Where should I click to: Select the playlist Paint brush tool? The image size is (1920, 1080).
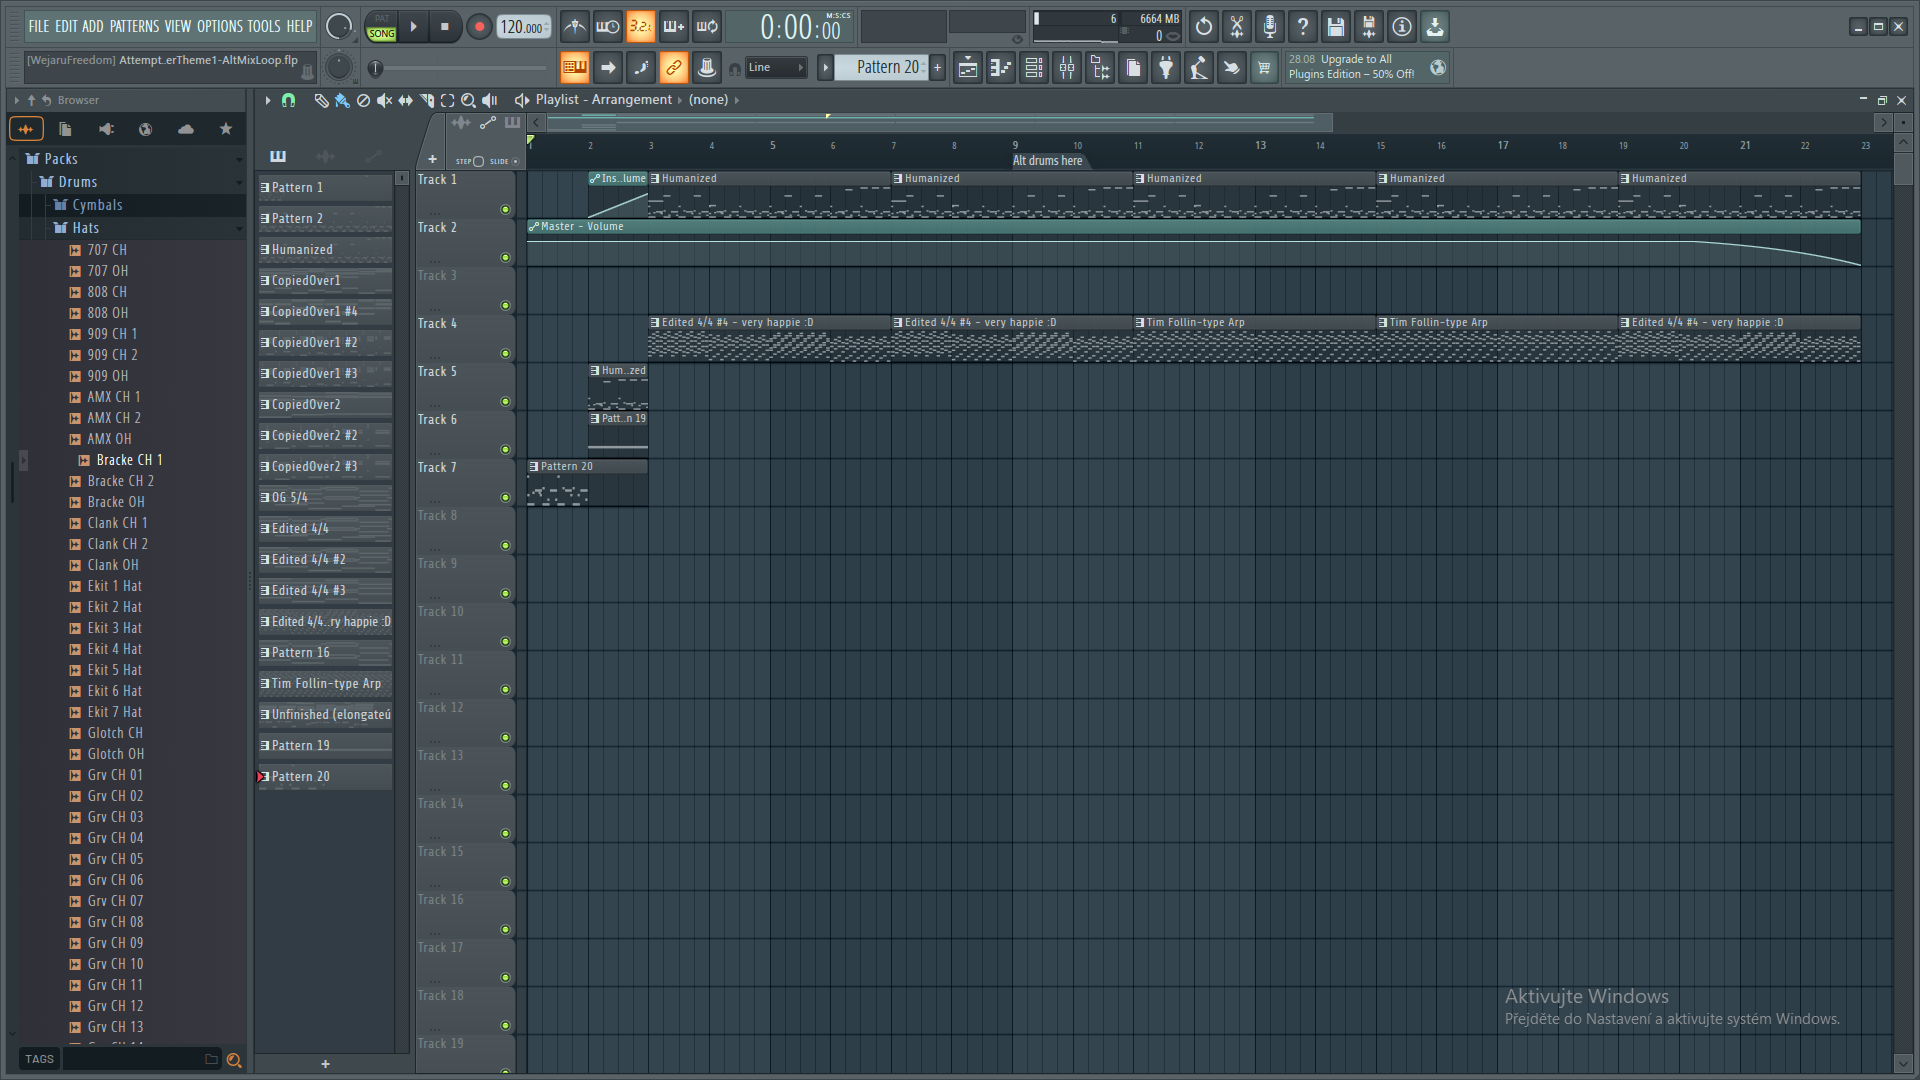pyautogui.click(x=342, y=100)
